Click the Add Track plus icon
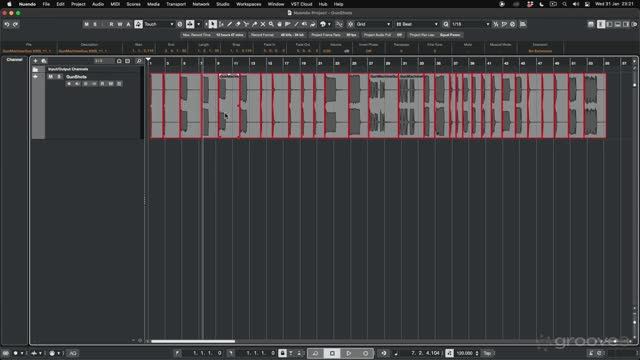This screenshot has height=360, width=640. point(36,61)
